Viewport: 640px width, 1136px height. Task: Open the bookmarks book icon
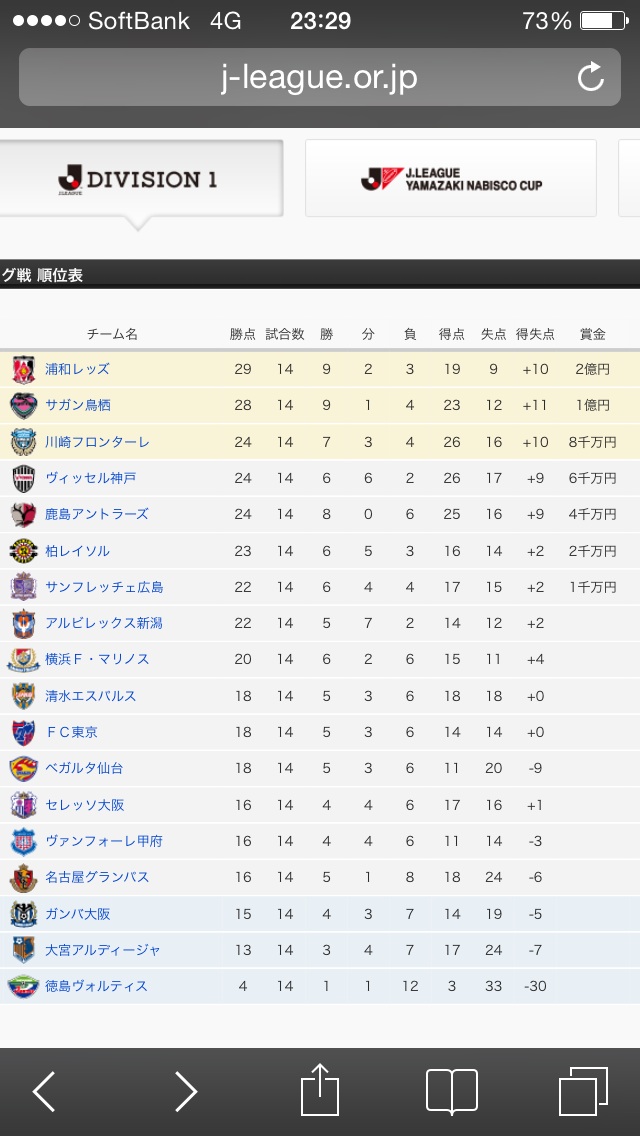[x=452, y=1092]
